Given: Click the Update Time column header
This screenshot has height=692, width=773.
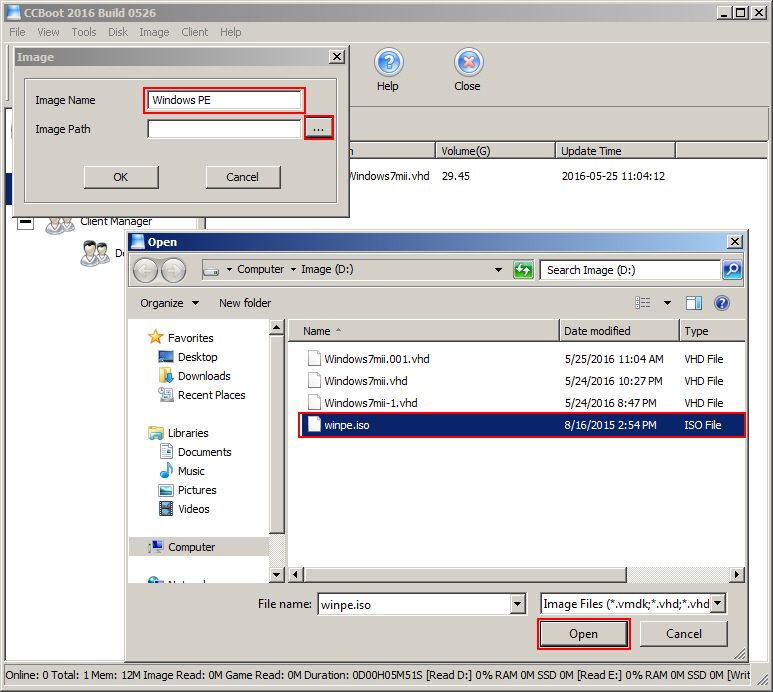Looking at the screenshot, I should 615,151.
